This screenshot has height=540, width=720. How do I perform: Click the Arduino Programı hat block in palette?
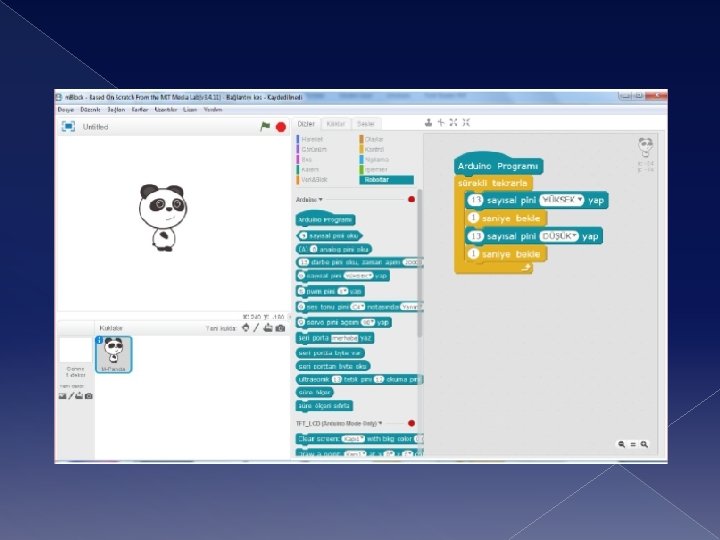pyautogui.click(x=326, y=219)
